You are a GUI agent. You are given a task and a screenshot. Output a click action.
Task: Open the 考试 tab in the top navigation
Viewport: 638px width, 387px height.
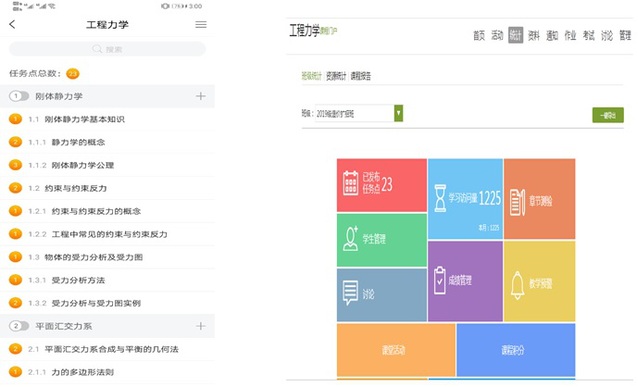(588, 35)
